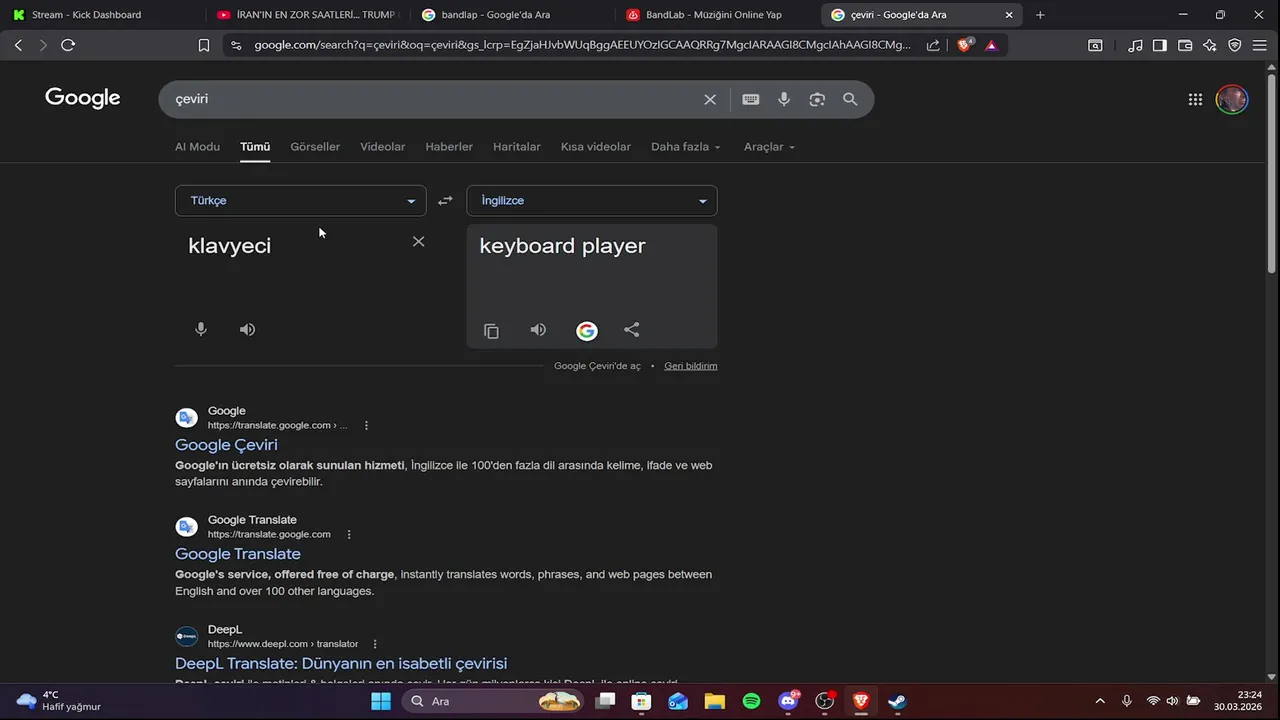Image resolution: width=1280 pixels, height=720 pixels.
Task: Go to the Google homepage logo
Action: point(83,98)
